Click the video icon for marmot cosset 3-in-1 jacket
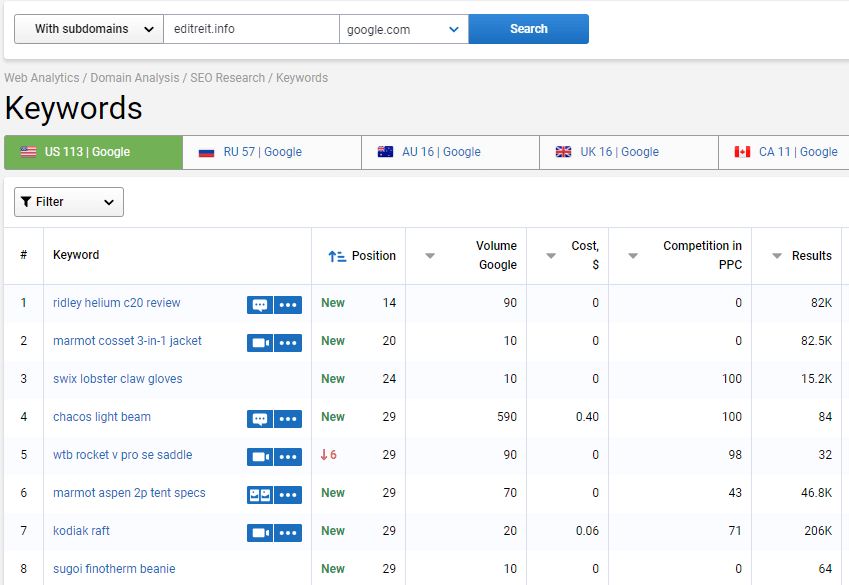The width and height of the screenshot is (849, 585). 260,343
